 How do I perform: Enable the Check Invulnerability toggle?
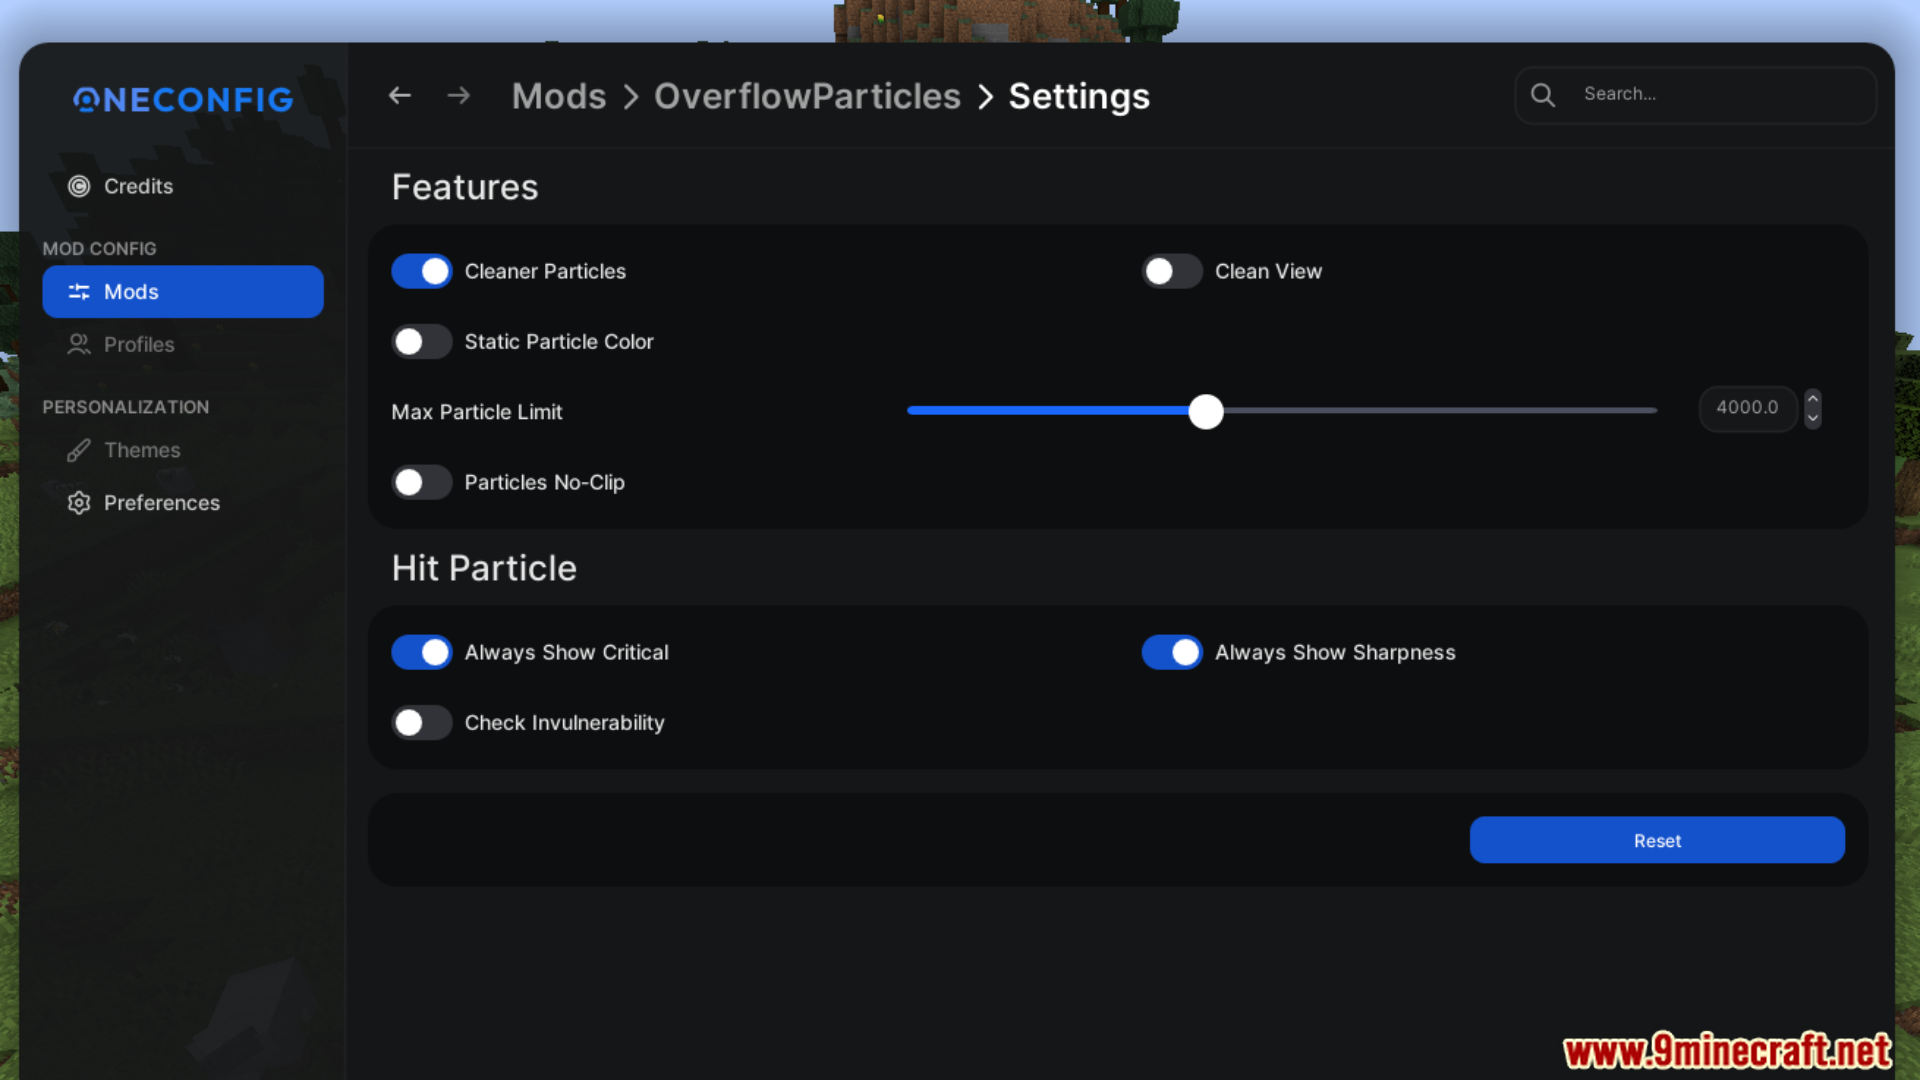coord(422,723)
